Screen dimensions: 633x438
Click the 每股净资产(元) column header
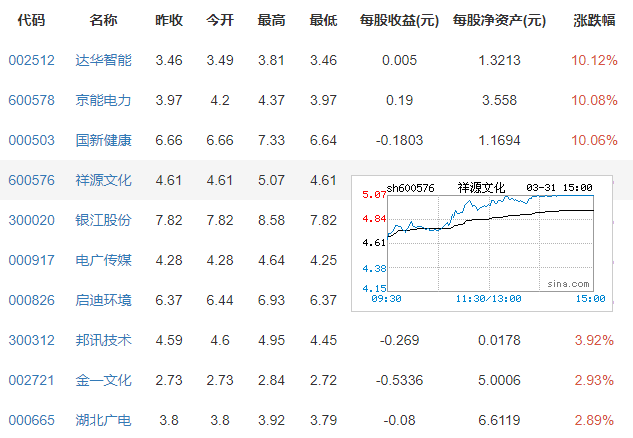click(x=499, y=20)
